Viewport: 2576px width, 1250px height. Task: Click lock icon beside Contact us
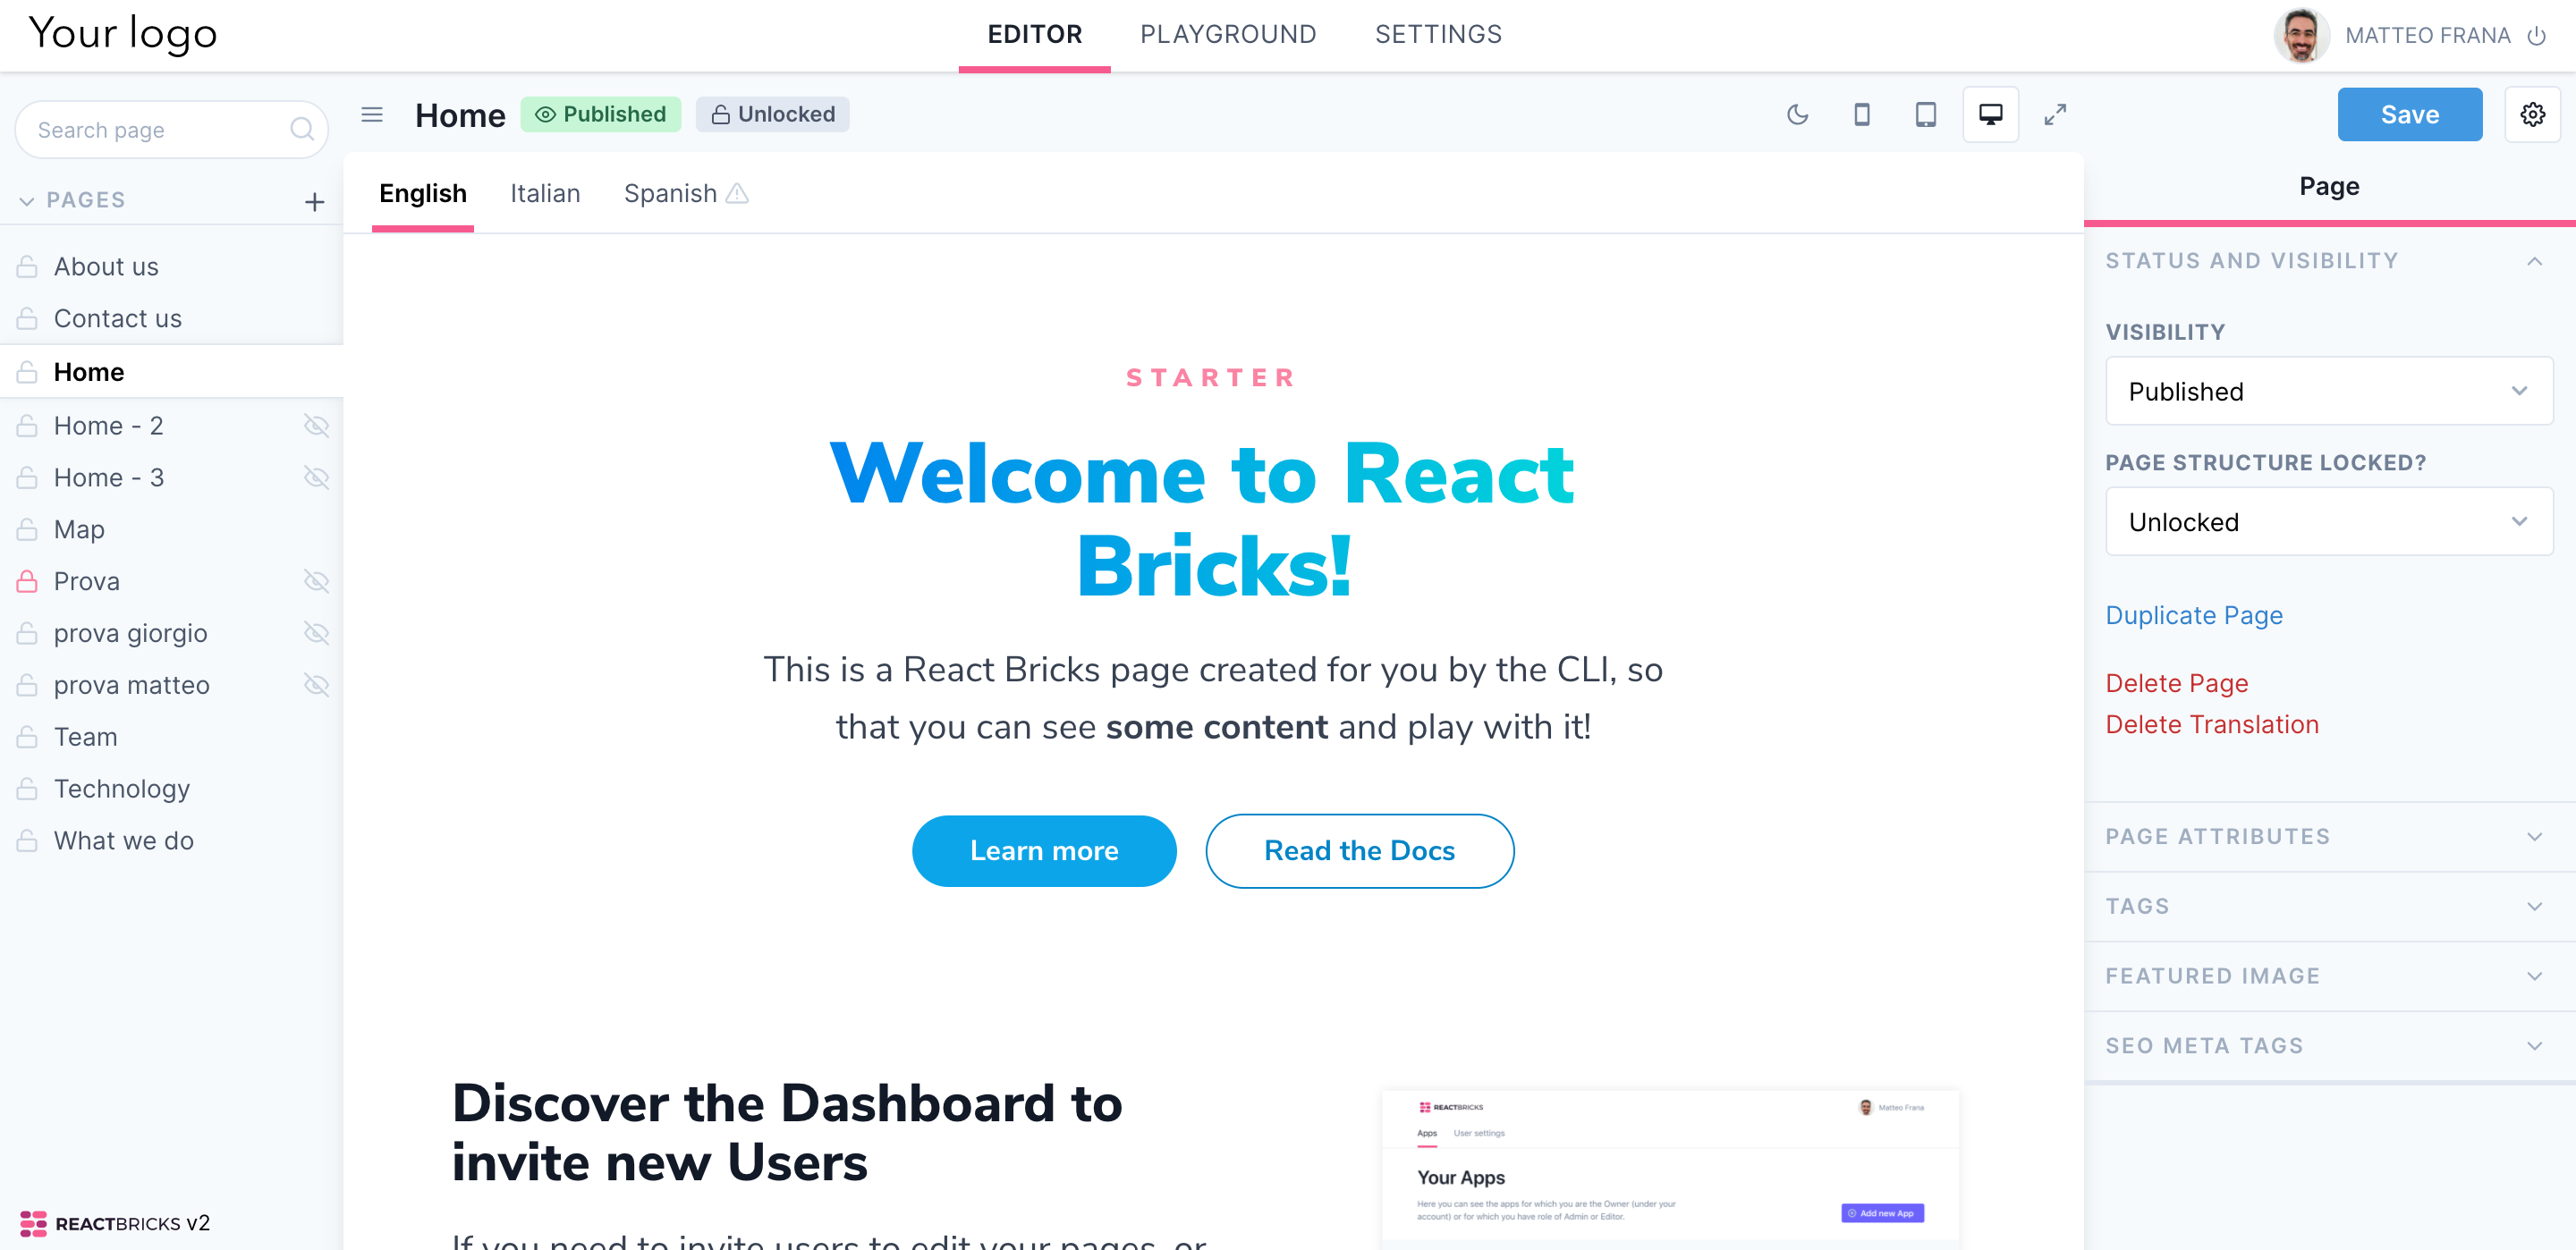coord(27,319)
